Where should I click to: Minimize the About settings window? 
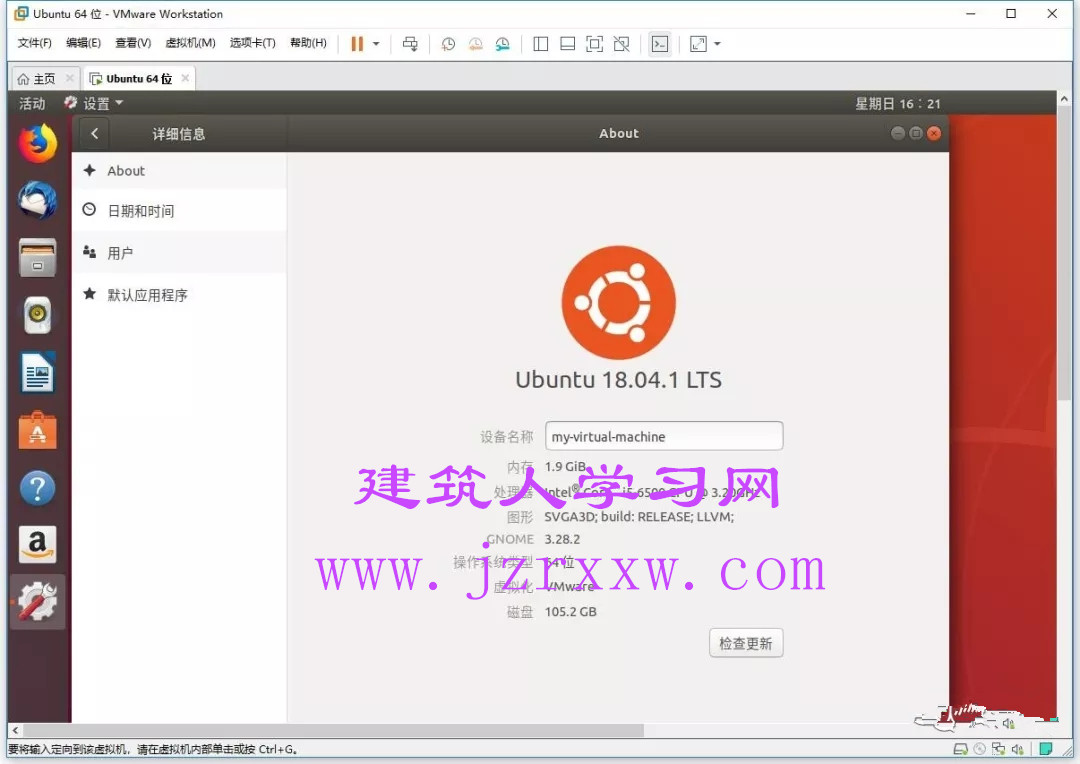(897, 134)
